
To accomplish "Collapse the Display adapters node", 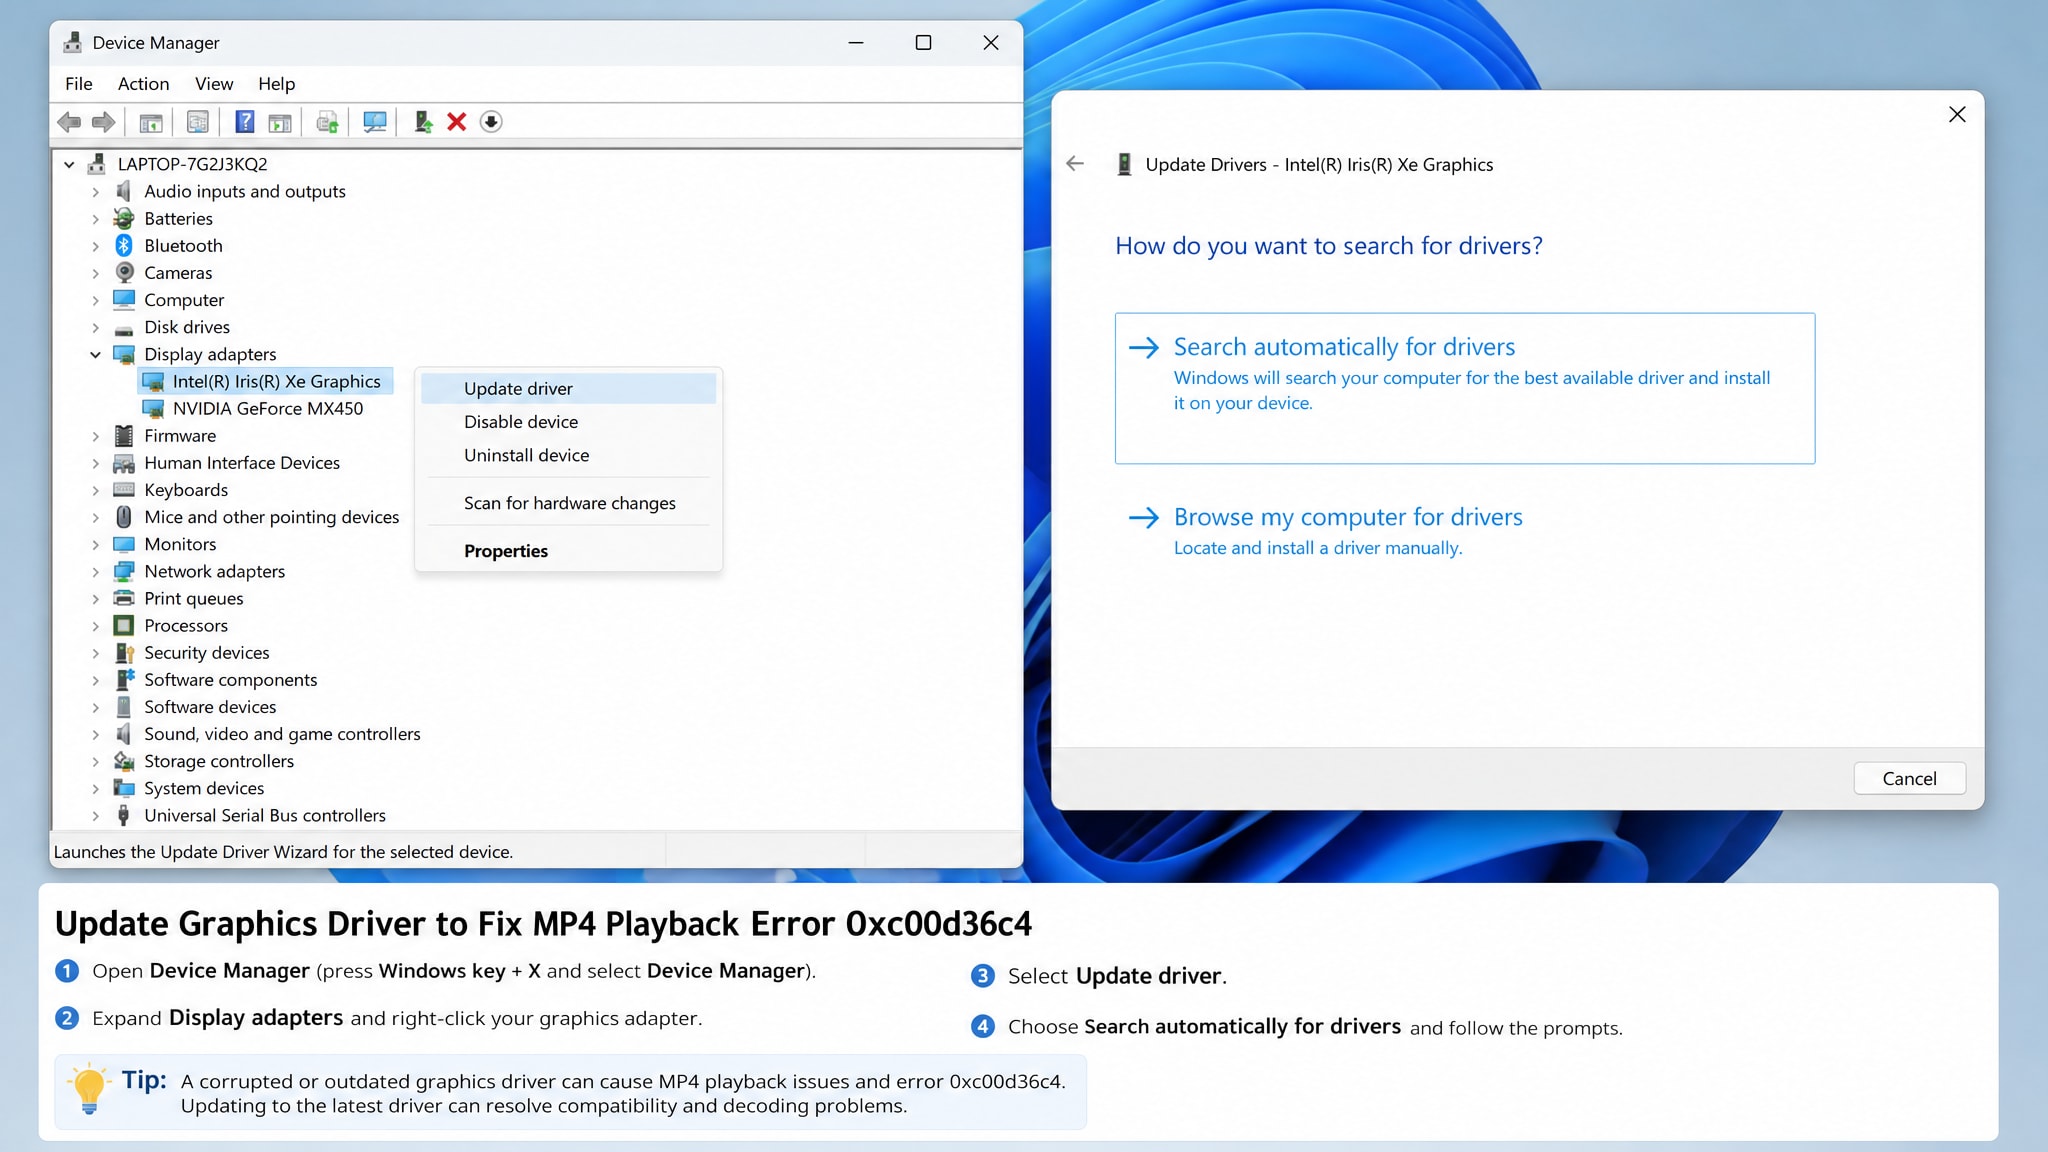I will pos(96,354).
